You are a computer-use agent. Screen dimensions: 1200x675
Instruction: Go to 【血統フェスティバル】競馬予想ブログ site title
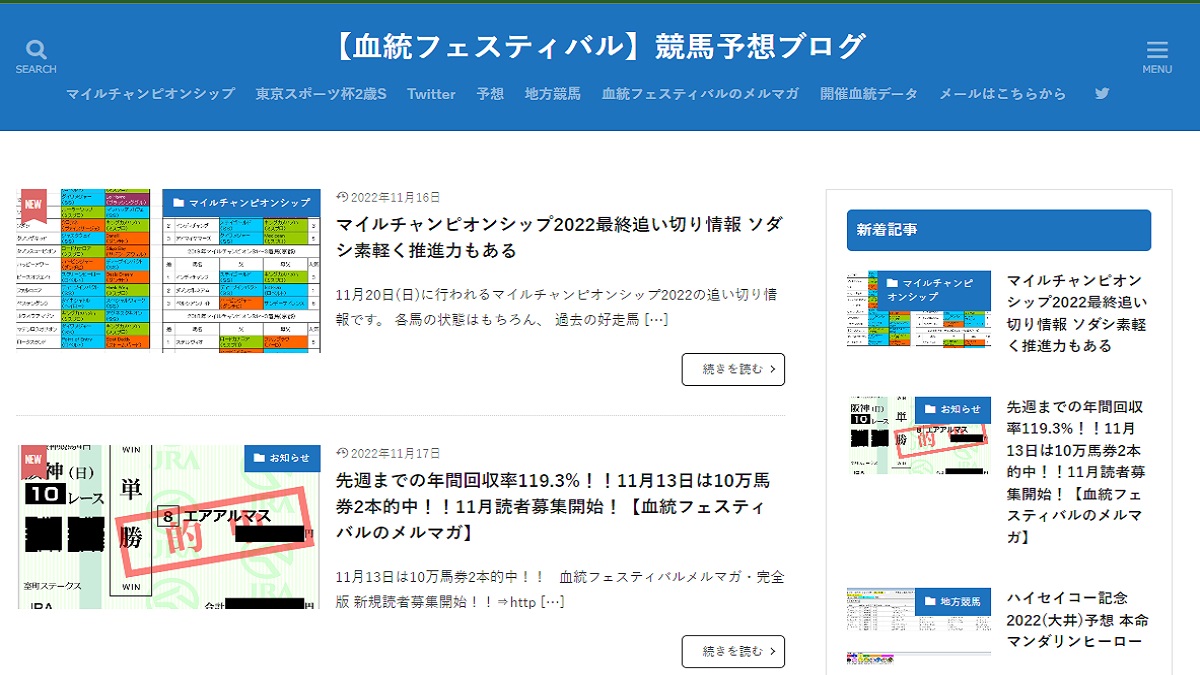point(600,46)
